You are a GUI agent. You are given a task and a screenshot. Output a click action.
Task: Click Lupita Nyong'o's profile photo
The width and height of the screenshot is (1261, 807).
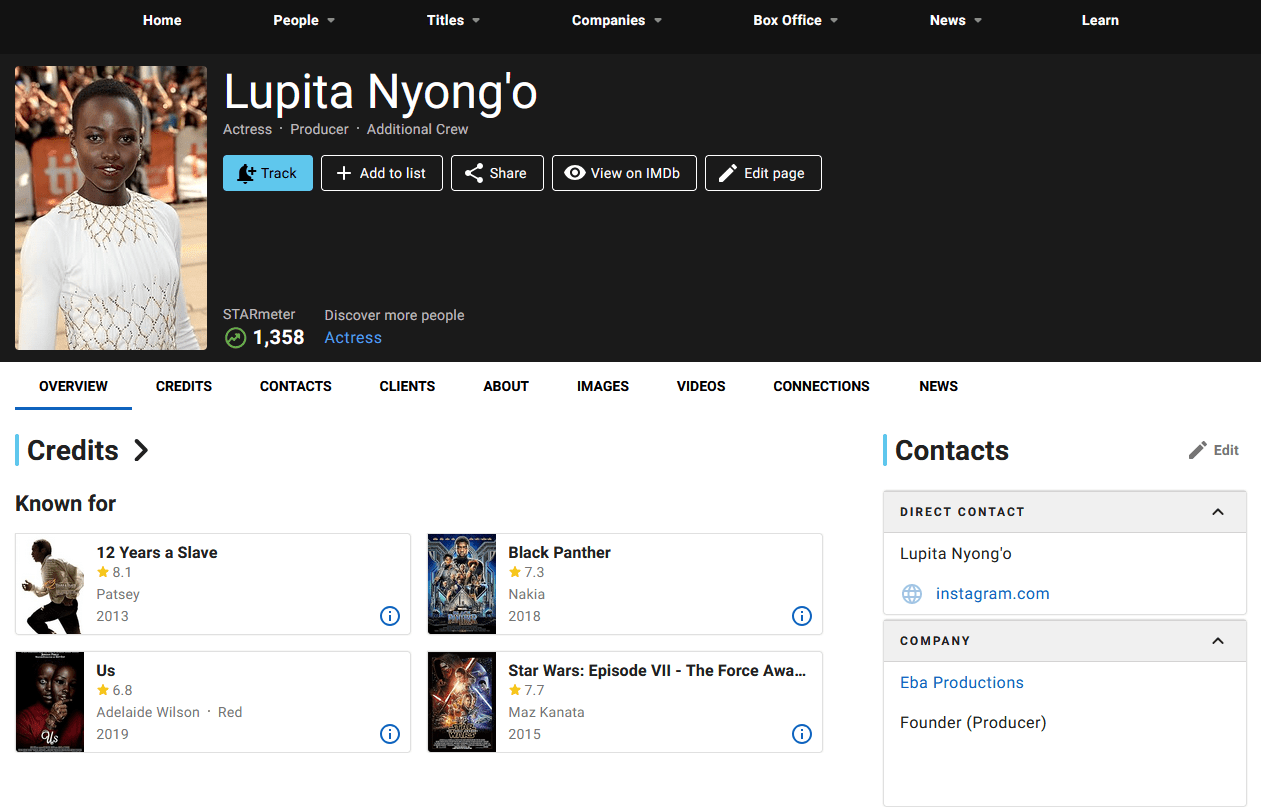(x=111, y=208)
